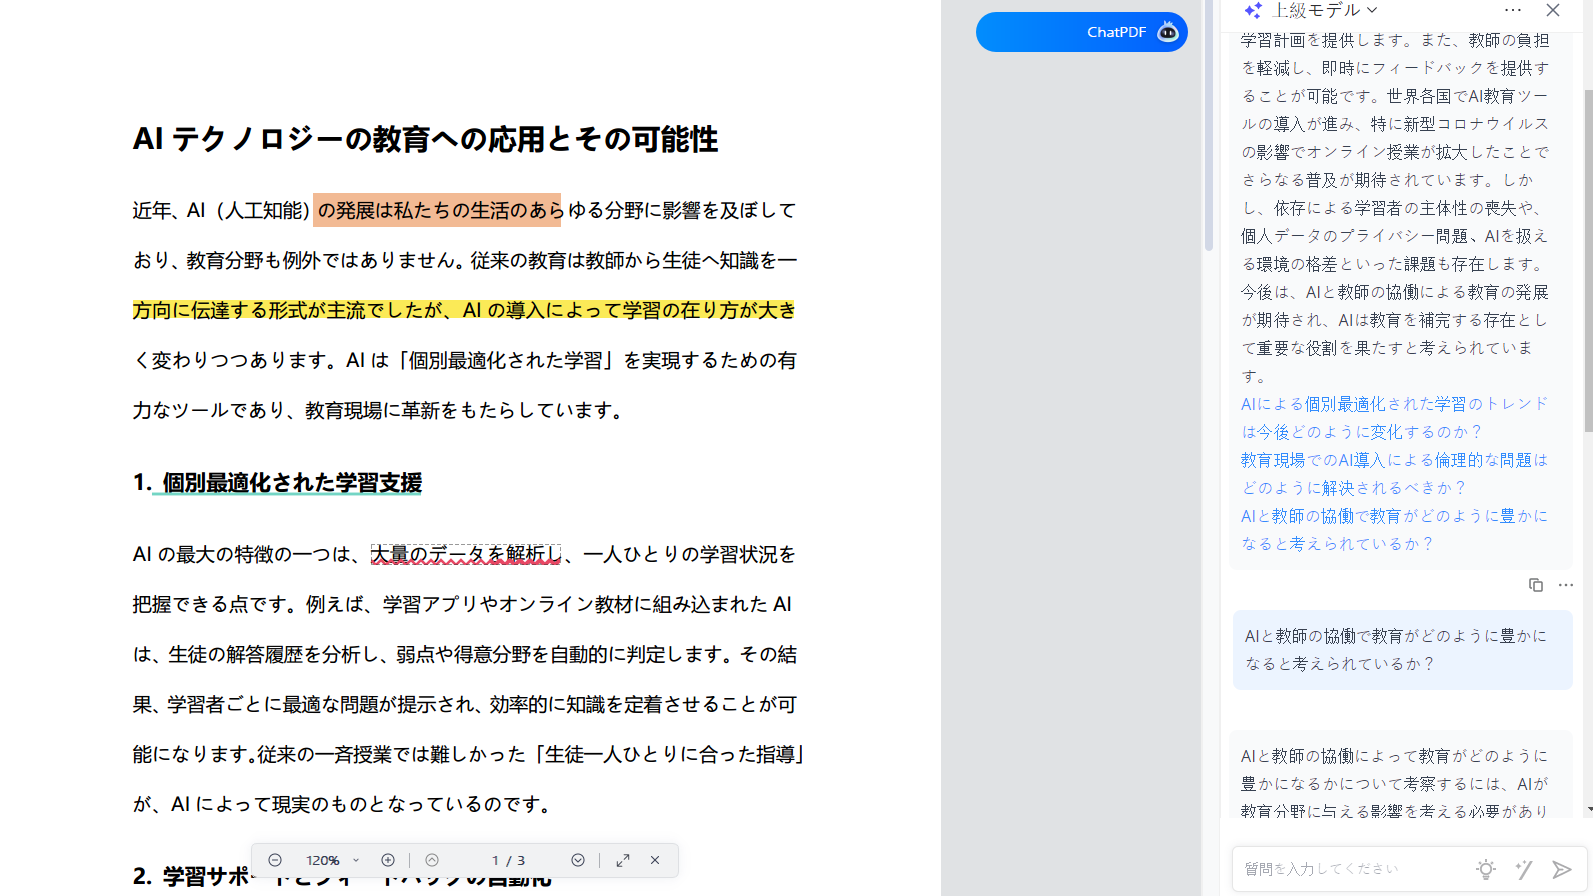Image resolution: width=1593 pixels, height=896 pixels.
Task: Zoom in using the plus icon
Action: pyautogui.click(x=388, y=860)
